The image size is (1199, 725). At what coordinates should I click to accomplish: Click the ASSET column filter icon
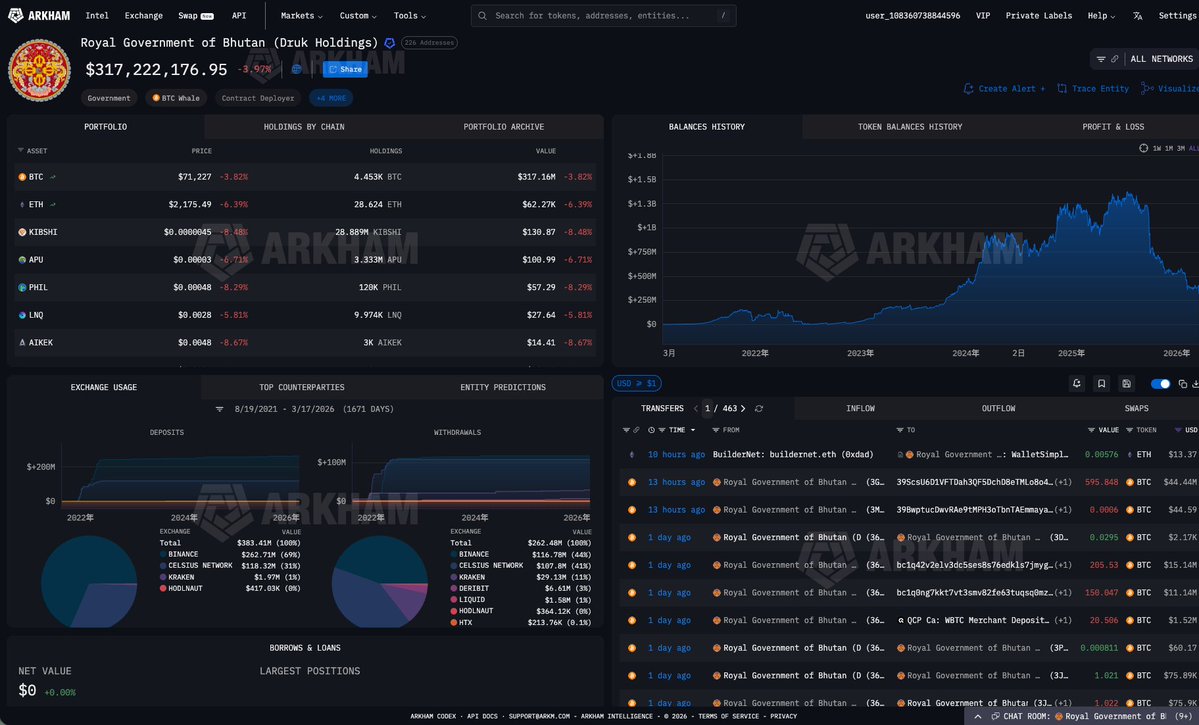(21, 151)
